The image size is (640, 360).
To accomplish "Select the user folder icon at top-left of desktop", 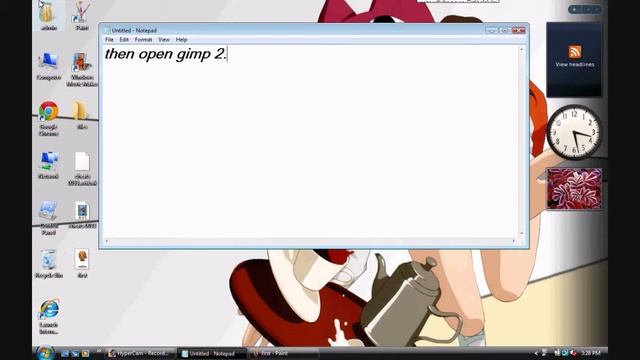I will point(49,16).
